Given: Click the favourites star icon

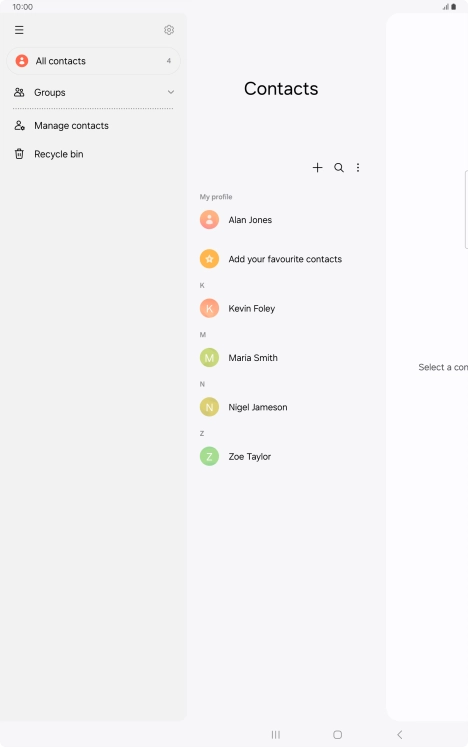Looking at the screenshot, I should point(209,259).
